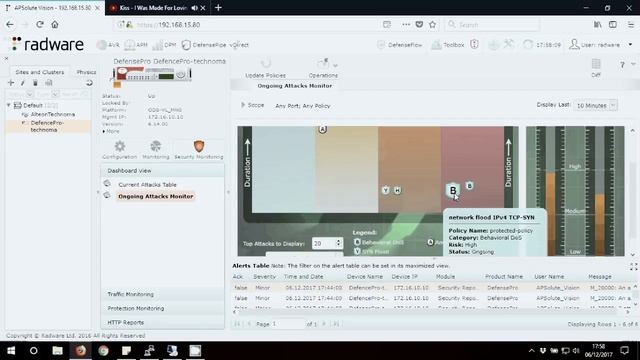Edit the selected device with pencil icon

click(23, 83)
